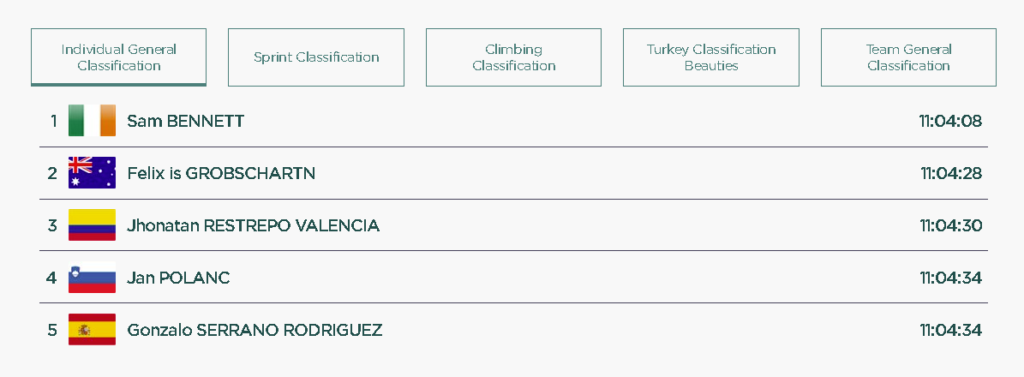
Task: Click the Colombian flag next to Restrepo Valencia
Action: [92, 225]
